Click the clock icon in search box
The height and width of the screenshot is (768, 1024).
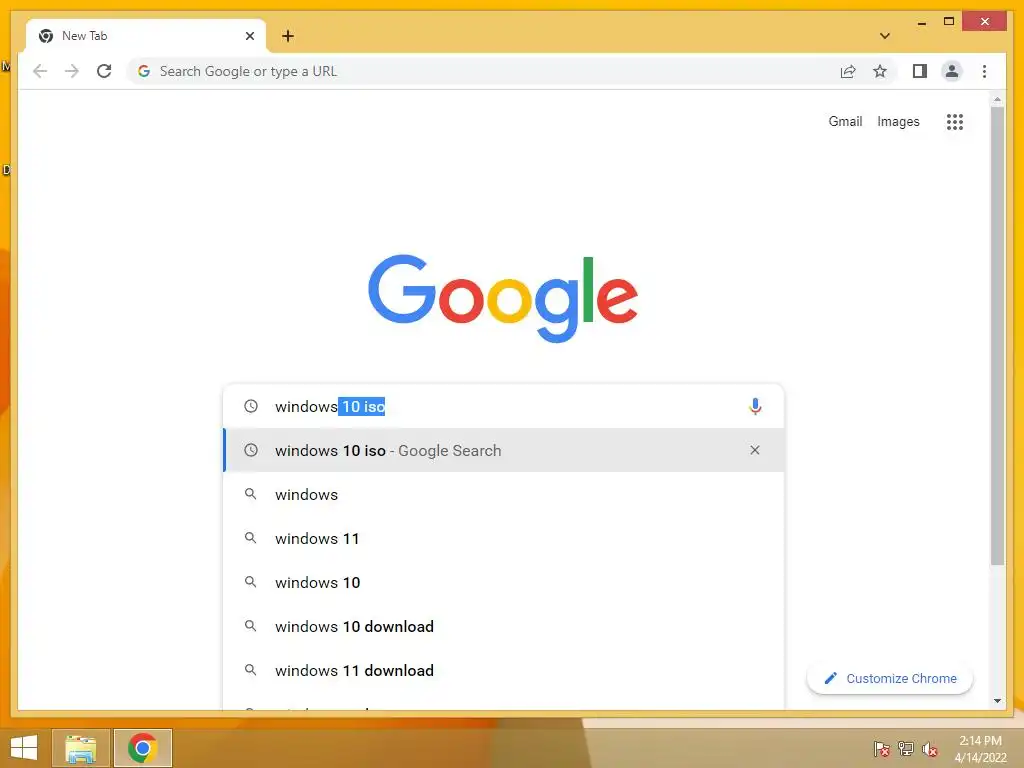point(251,406)
